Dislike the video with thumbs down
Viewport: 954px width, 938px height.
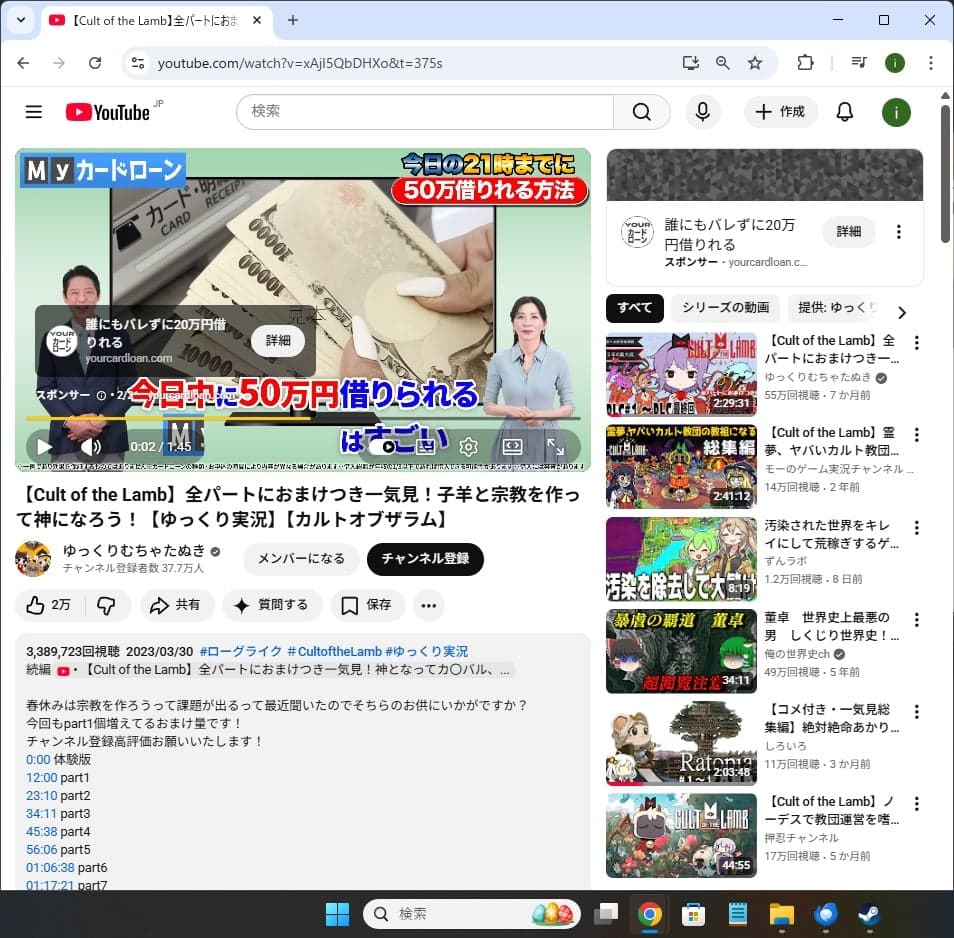(106, 605)
